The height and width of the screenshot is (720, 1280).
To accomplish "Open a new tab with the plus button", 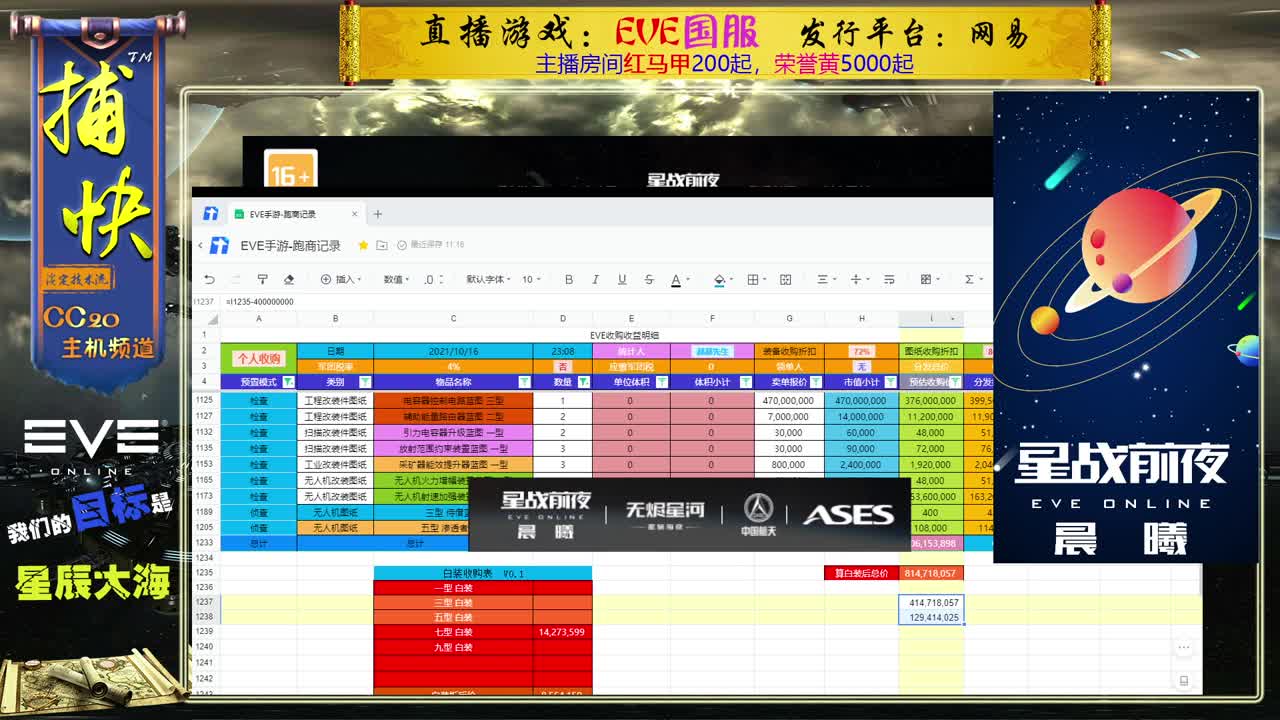I will (378, 214).
